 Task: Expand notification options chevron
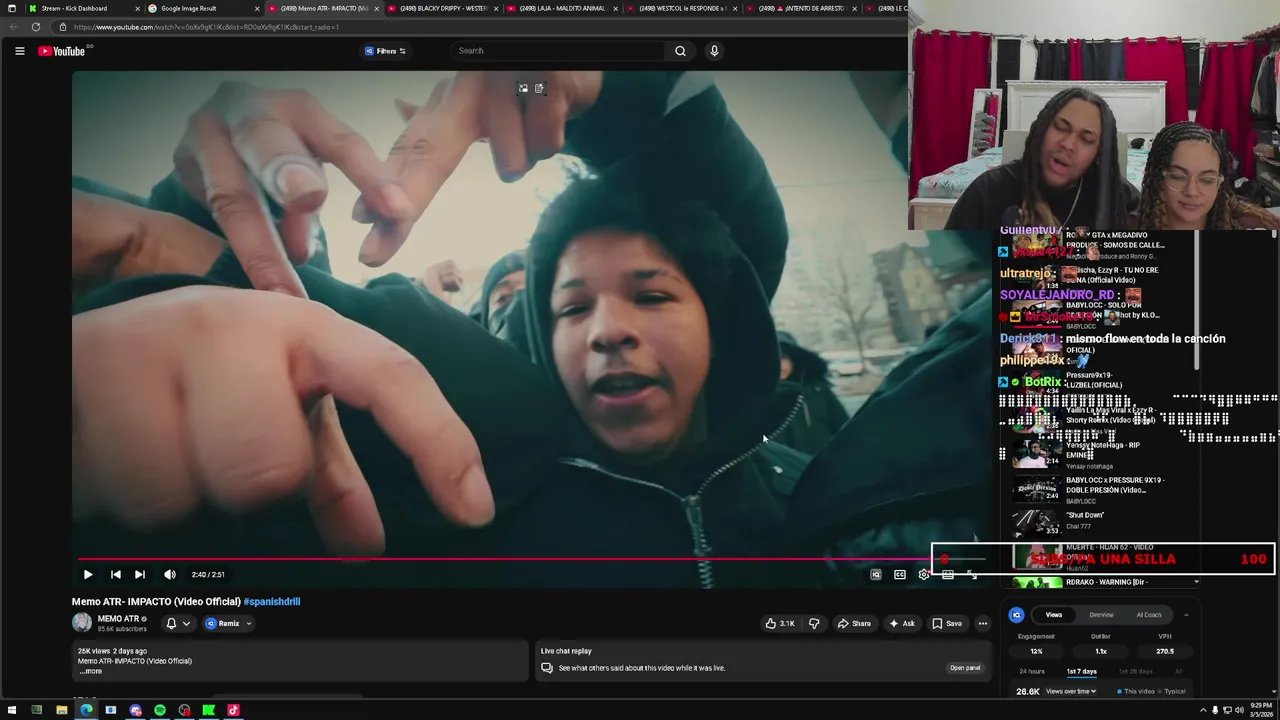pyautogui.click(x=186, y=623)
